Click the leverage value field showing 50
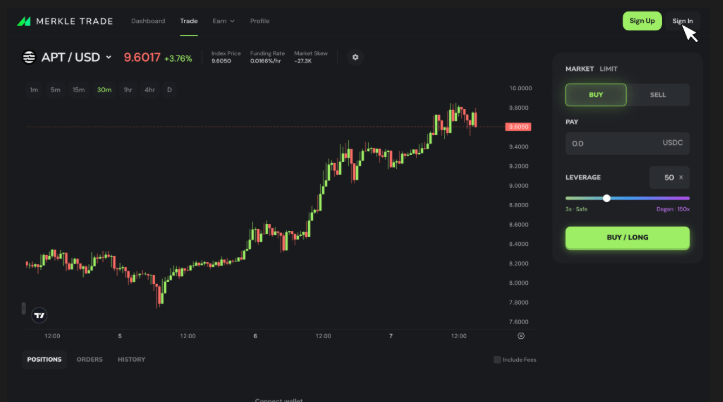Screen dimensions: 723x402 coord(669,177)
